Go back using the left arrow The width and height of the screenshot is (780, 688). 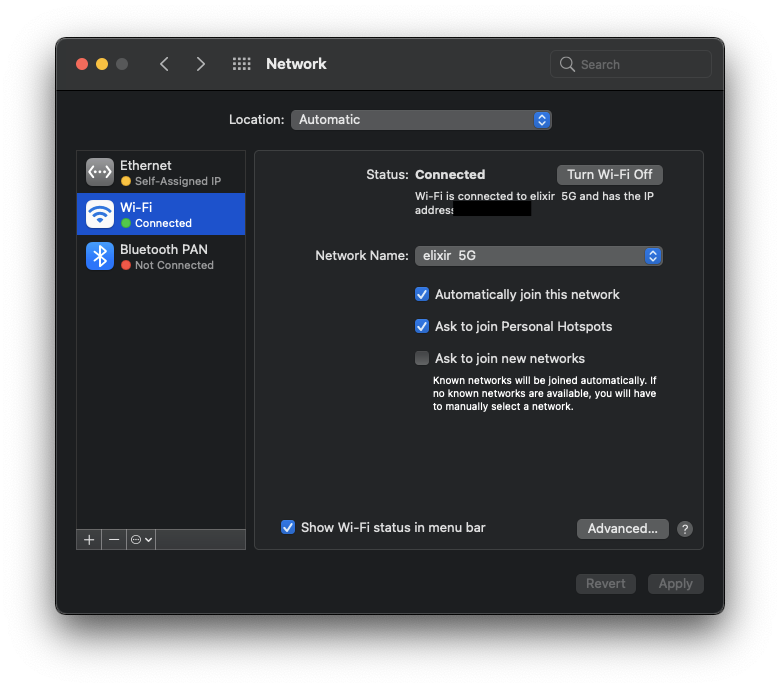click(x=164, y=64)
